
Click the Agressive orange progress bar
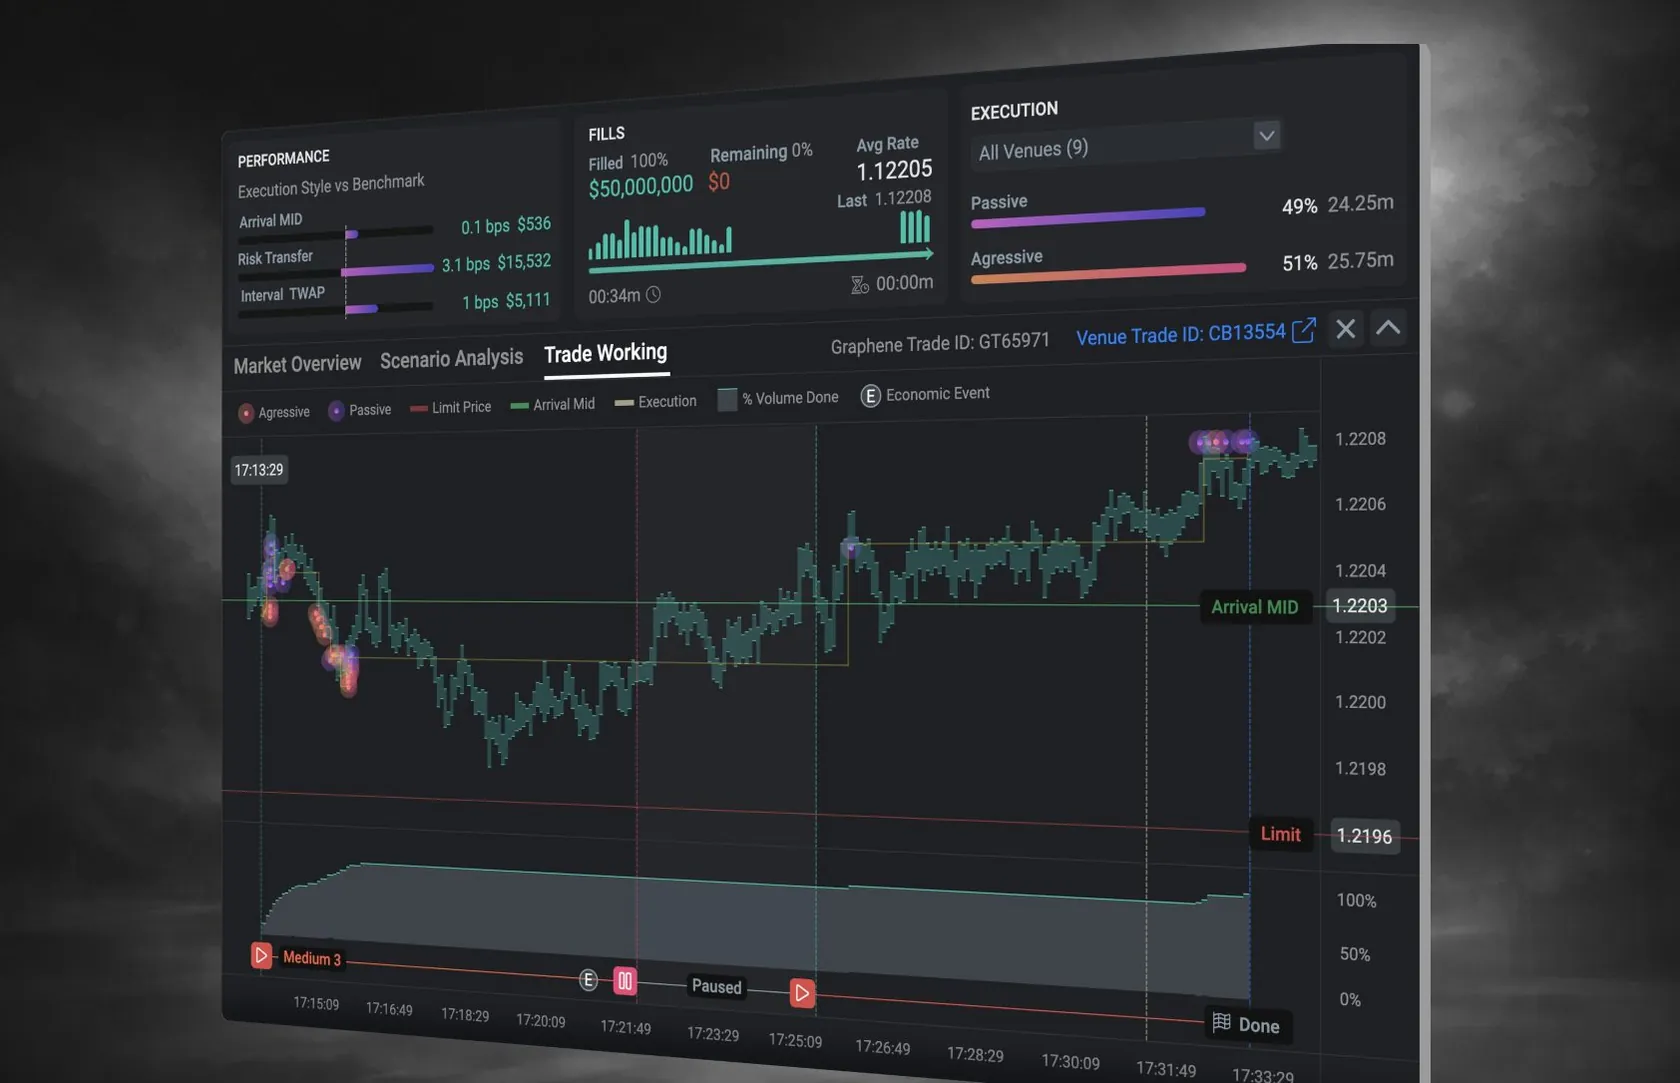pyautogui.click(x=1108, y=273)
